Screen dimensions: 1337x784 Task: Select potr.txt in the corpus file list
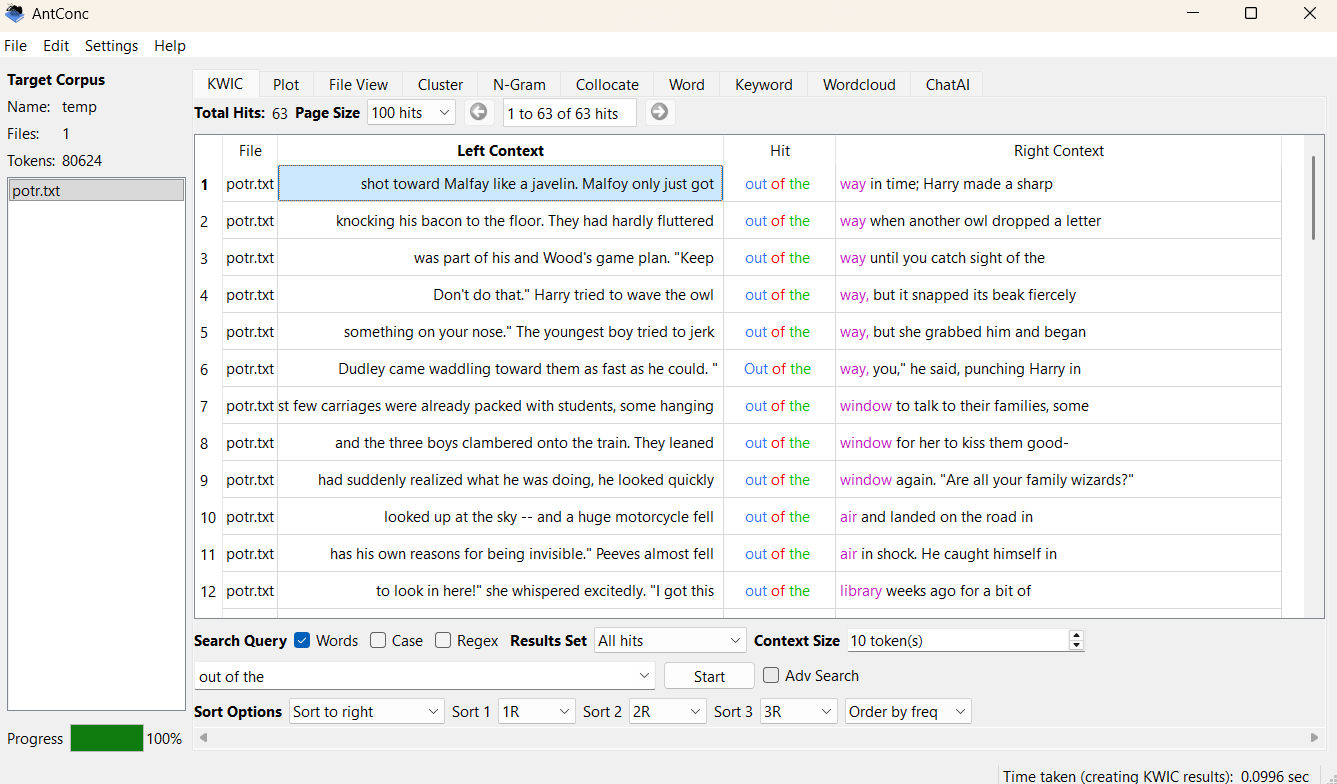(x=96, y=190)
